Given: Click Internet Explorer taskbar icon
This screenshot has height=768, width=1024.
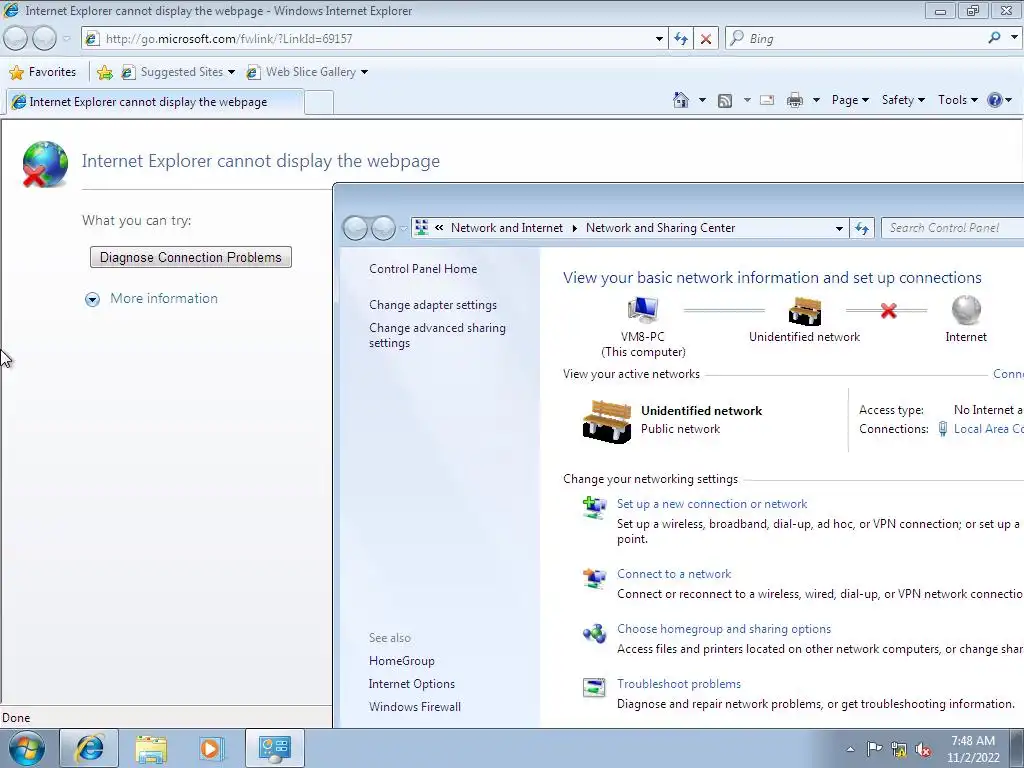Looking at the screenshot, I should [89, 748].
